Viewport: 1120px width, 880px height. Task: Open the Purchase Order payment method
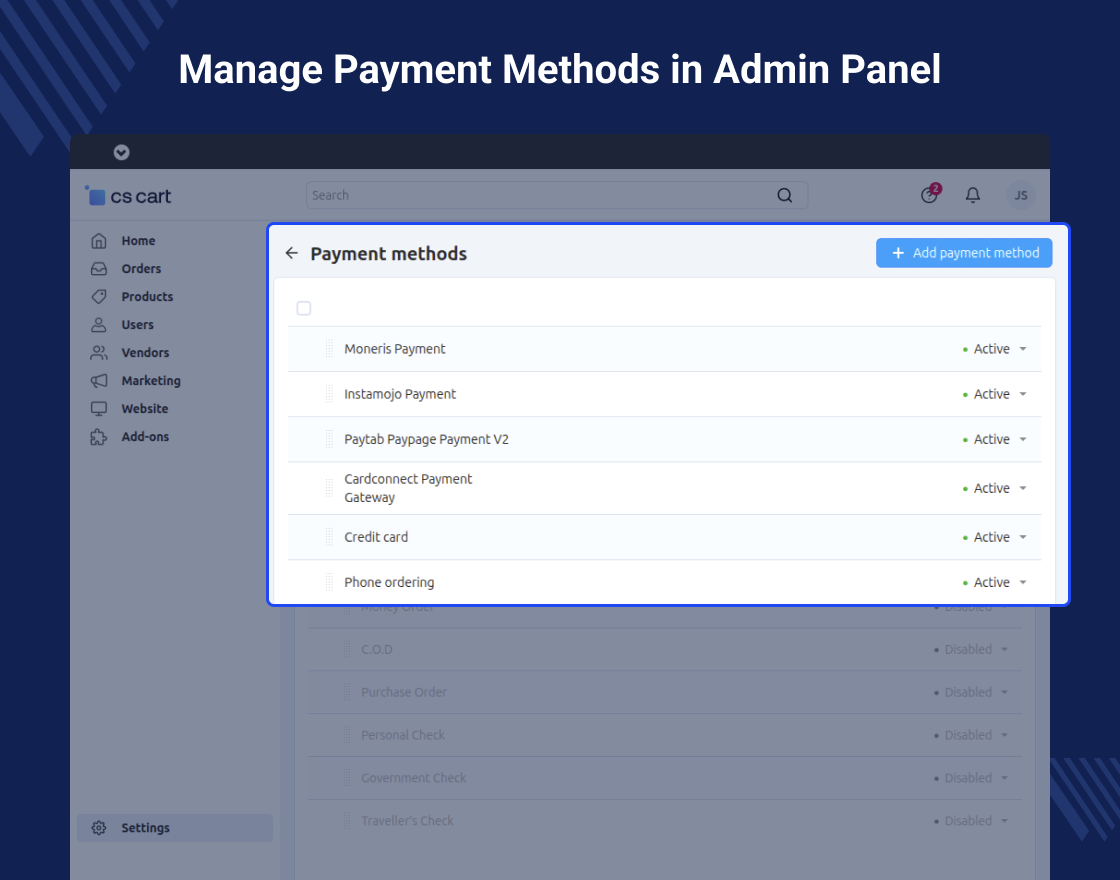[x=404, y=692]
